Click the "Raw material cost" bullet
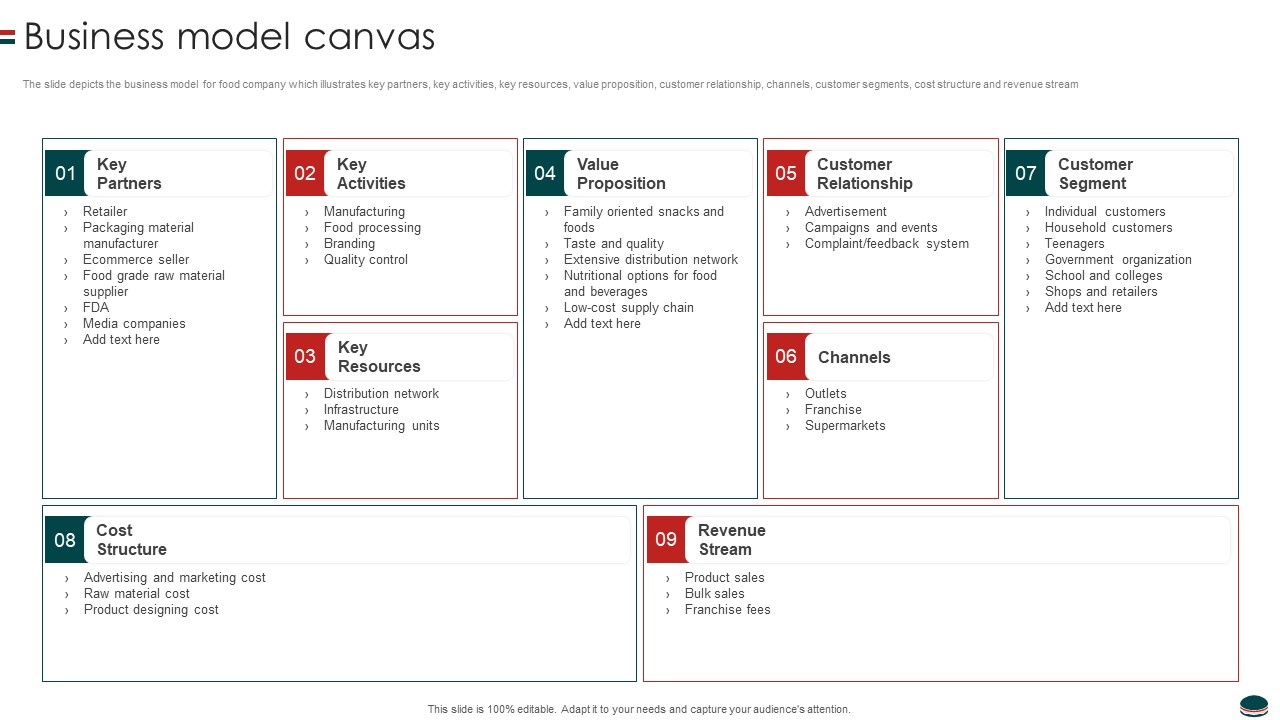Screen dimensions: 1280x720 (137, 594)
